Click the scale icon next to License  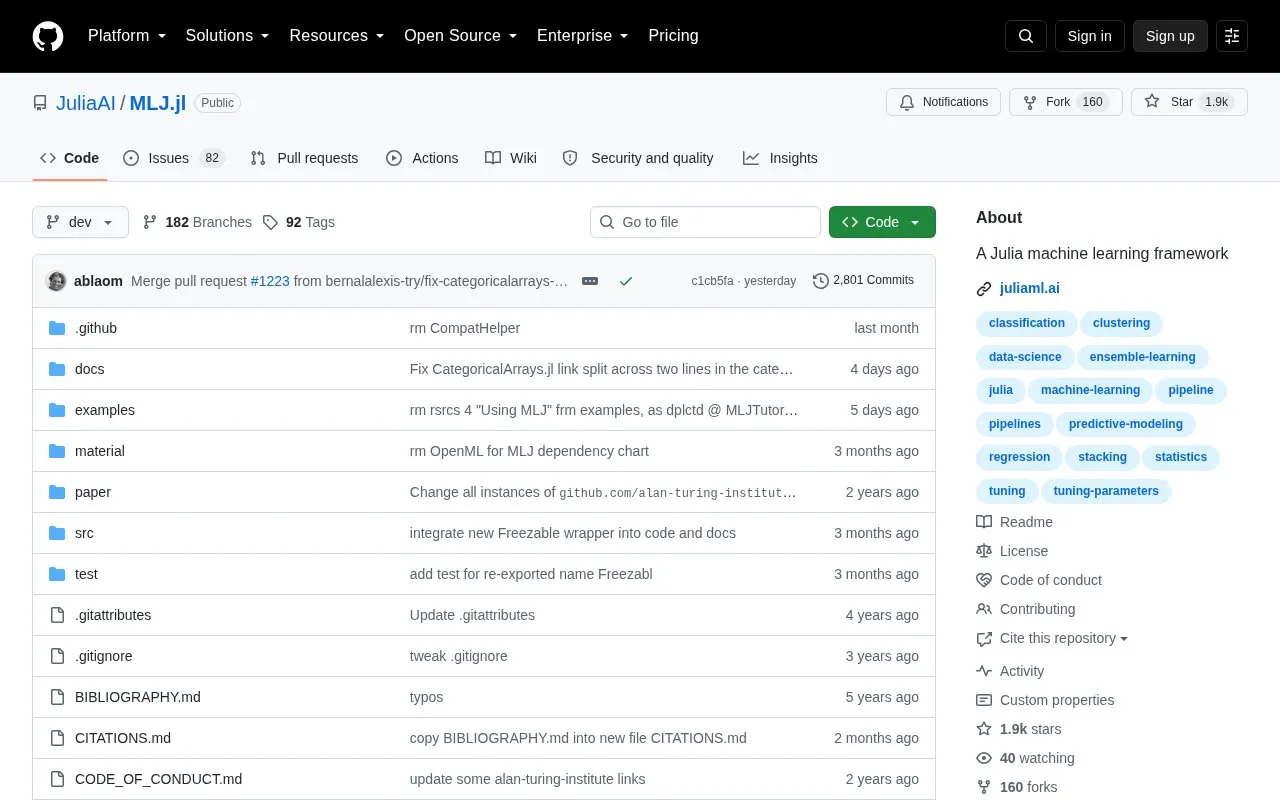[984, 551]
